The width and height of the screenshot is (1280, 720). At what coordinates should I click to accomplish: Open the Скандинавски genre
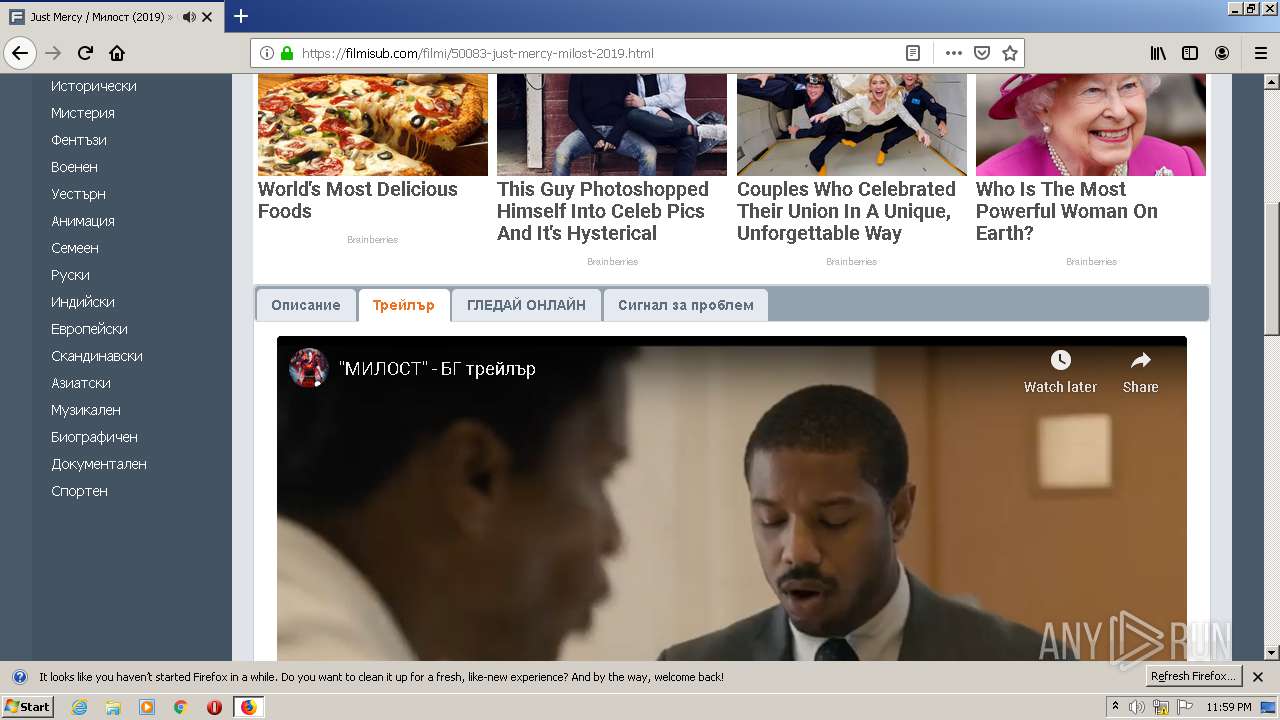[x=97, y=356]
